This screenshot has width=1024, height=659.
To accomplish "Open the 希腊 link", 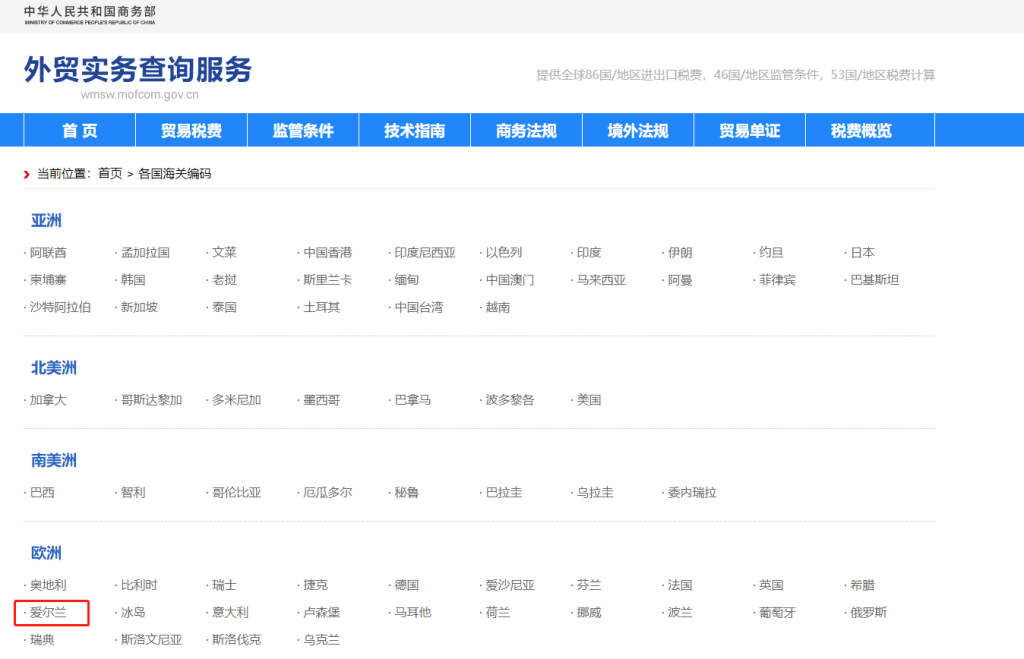I will [862, 586].
